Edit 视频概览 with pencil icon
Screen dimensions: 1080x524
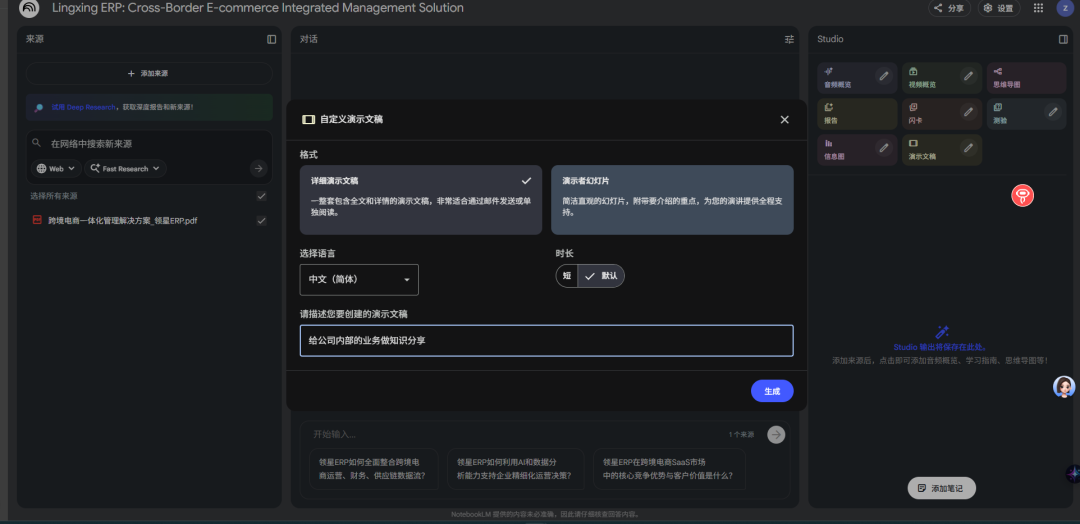tap(968, 75)
